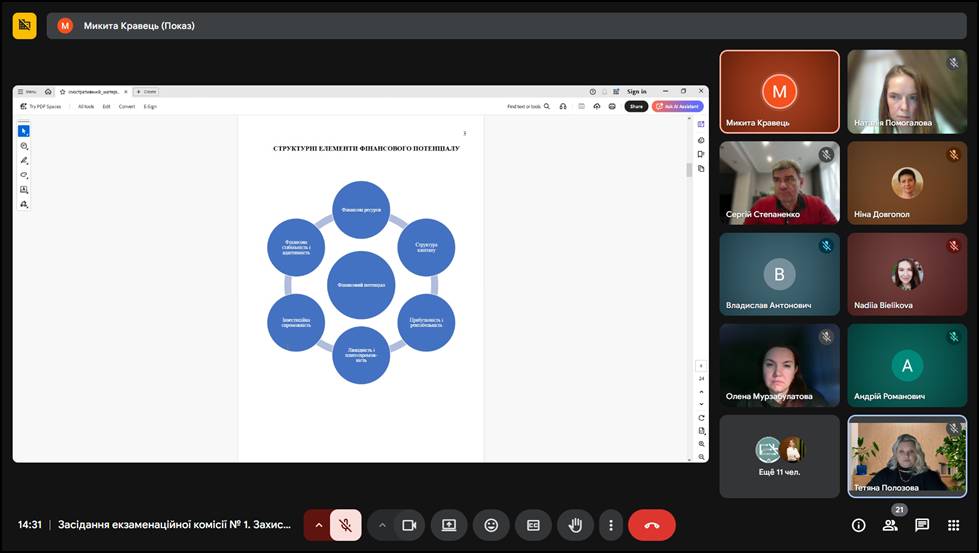Open the three-dot more options menu
The height and width of the screenshot is (553, 979).
tap(610, 525)
